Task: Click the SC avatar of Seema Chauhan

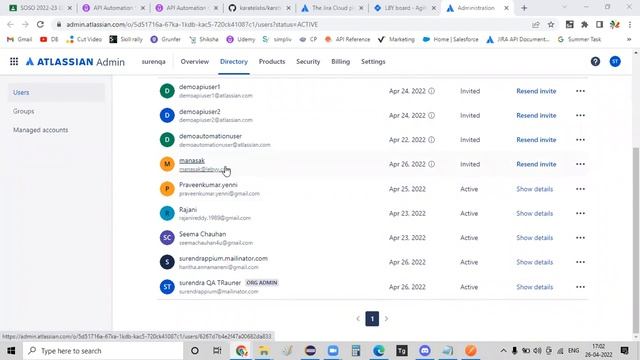Action: [x=167, y=238]
